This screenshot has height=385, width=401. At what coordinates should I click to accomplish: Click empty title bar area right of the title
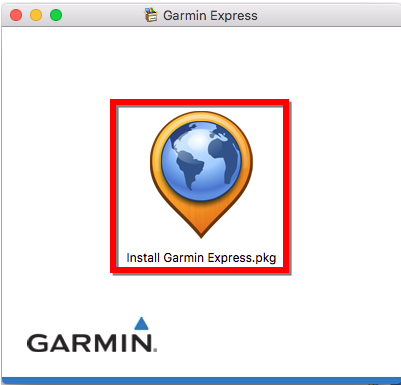[328, 15]
